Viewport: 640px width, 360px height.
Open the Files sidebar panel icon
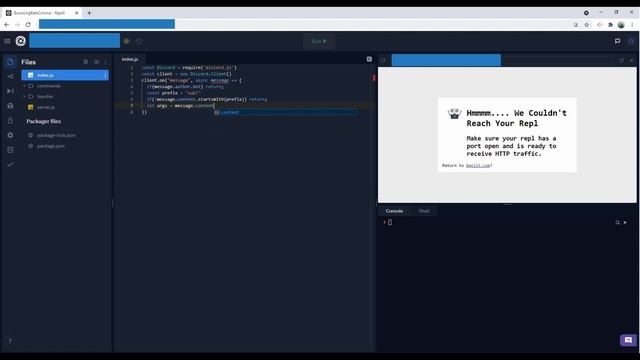click(x=10, y=62)
